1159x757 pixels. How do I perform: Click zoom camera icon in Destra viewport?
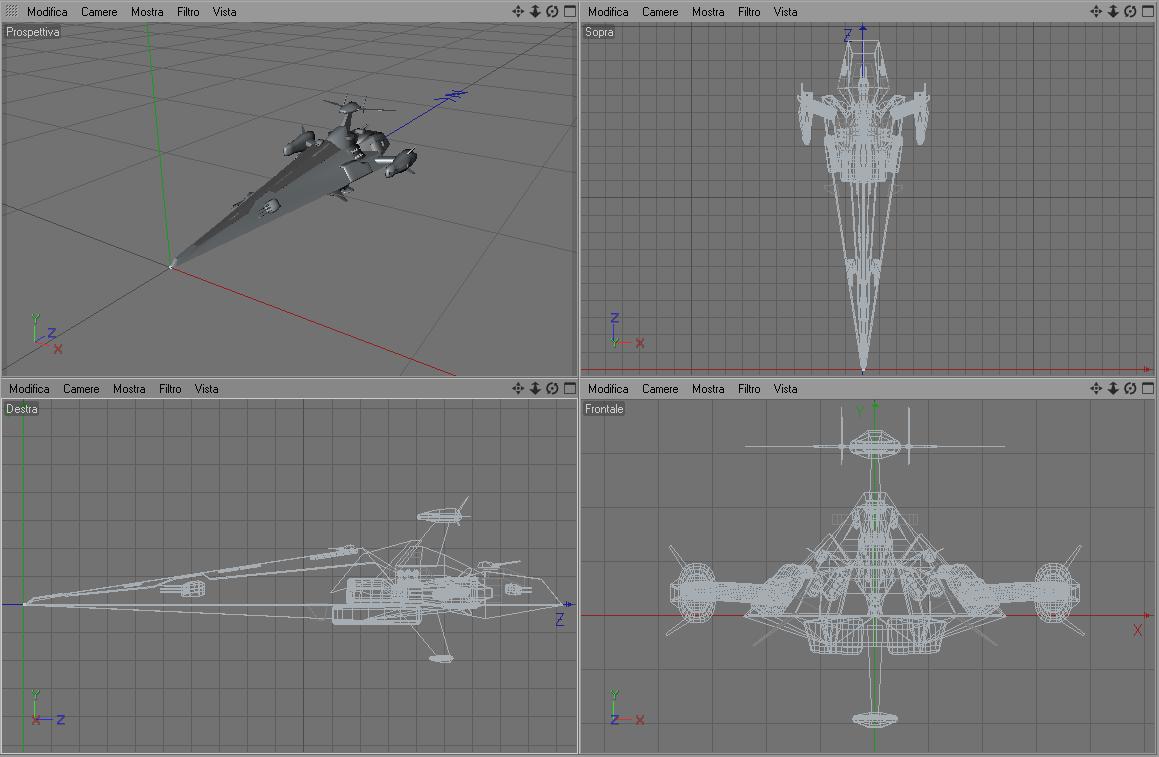[535, 388]
